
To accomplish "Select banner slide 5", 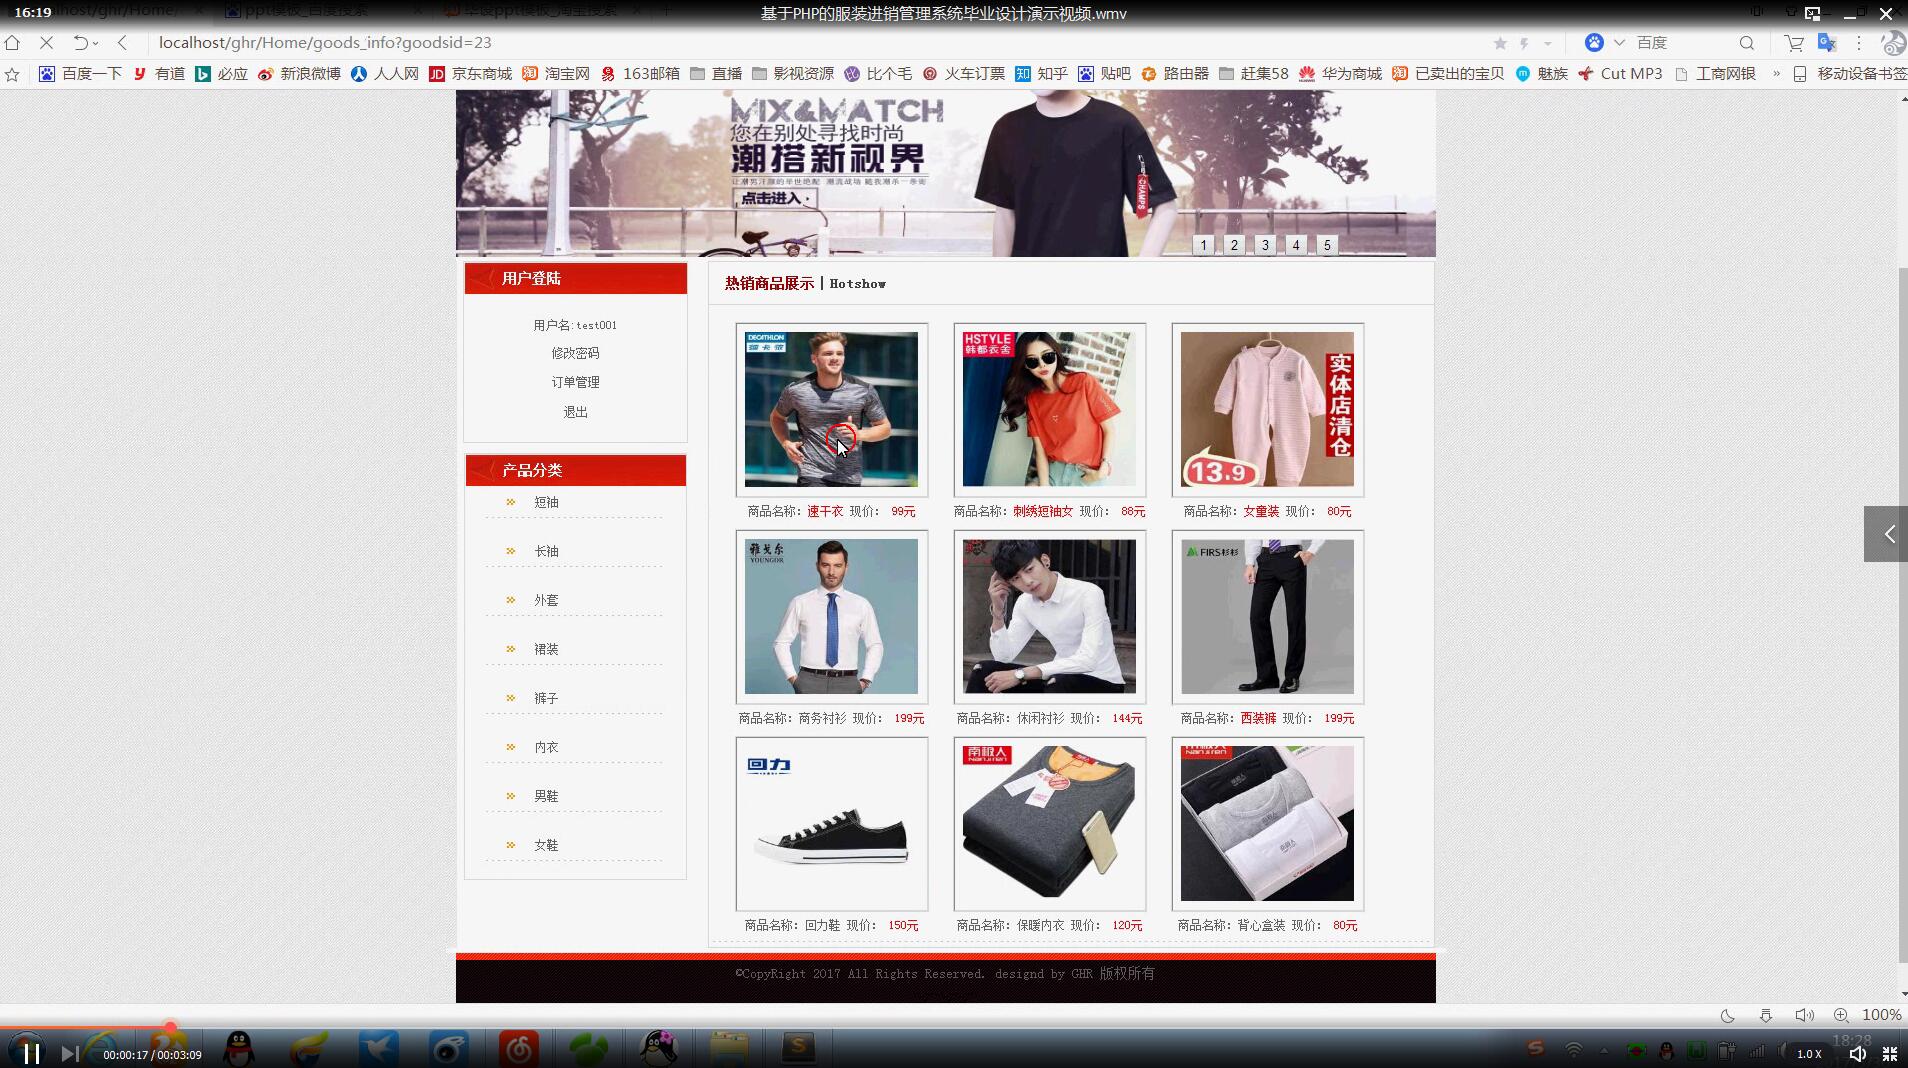I will (1328, 245).
